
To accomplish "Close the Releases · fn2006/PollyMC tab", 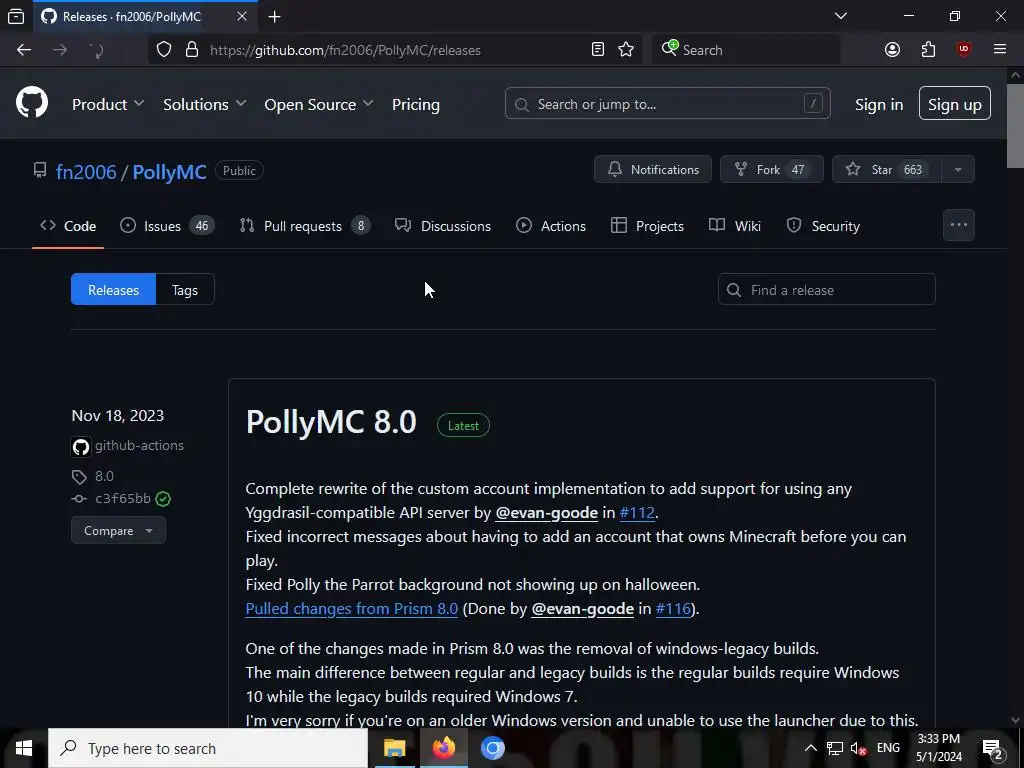I will coord(242,16).
